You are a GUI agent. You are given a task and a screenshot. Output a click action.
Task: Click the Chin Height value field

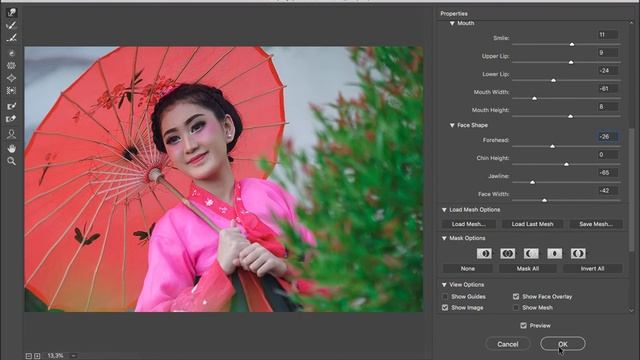608,155
